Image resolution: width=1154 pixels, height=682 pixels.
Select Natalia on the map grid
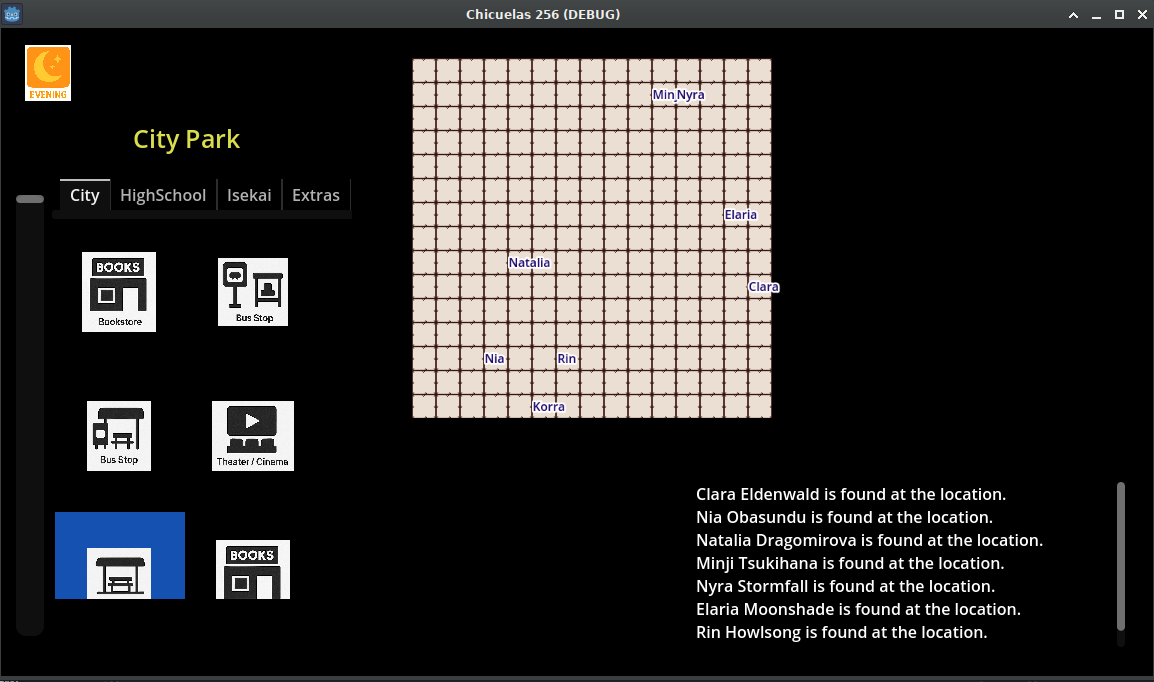[529, 263]
